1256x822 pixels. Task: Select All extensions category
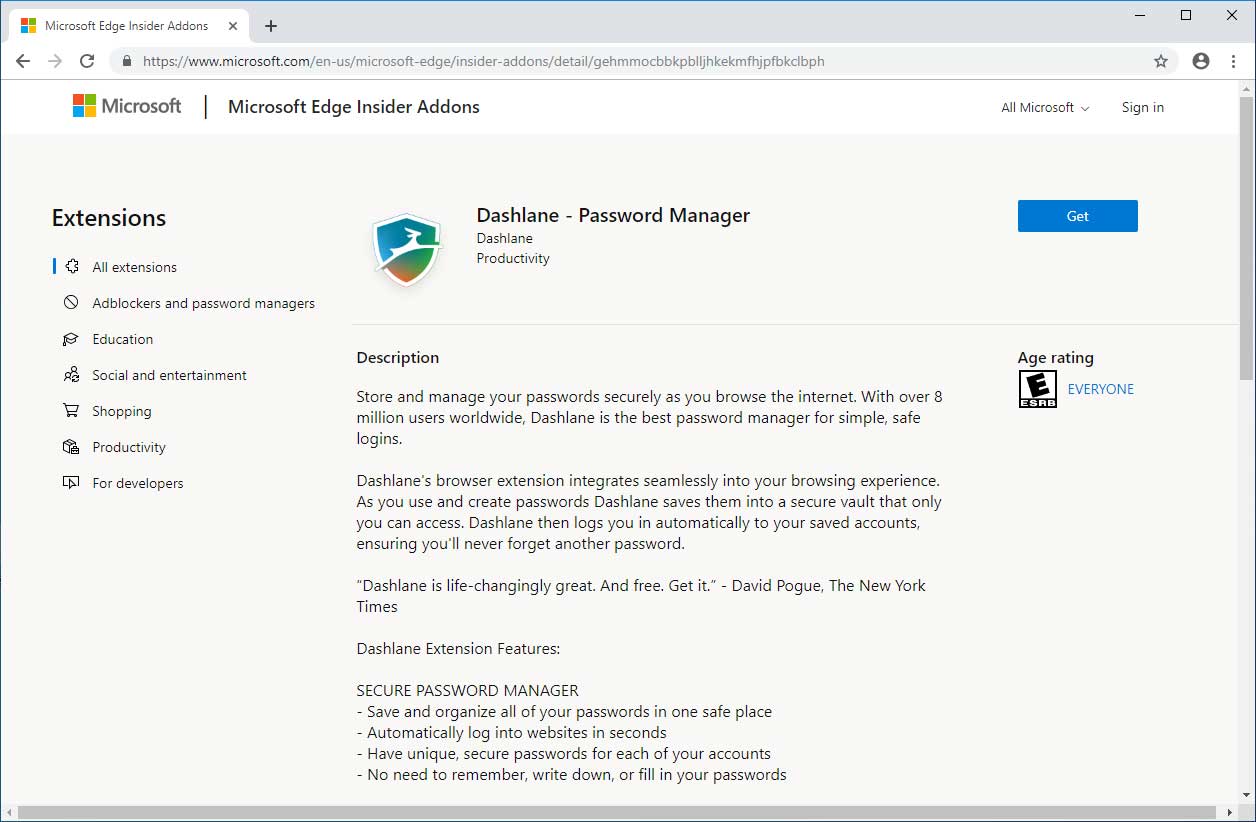tap(134, 267)
